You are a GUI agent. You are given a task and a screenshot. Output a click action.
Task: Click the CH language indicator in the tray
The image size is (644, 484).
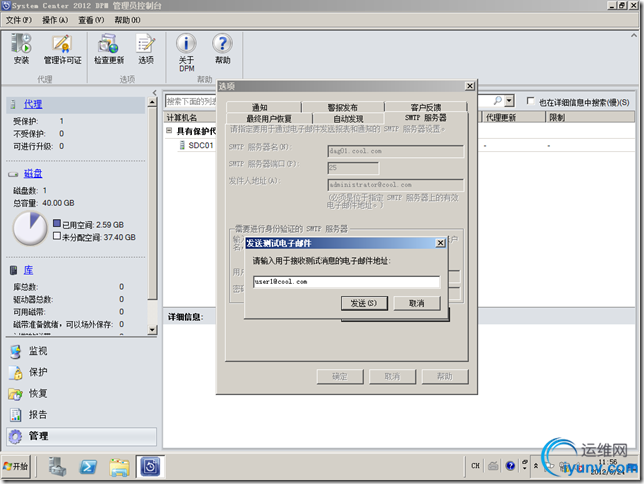pyautogui.click(x=476, y=466)
